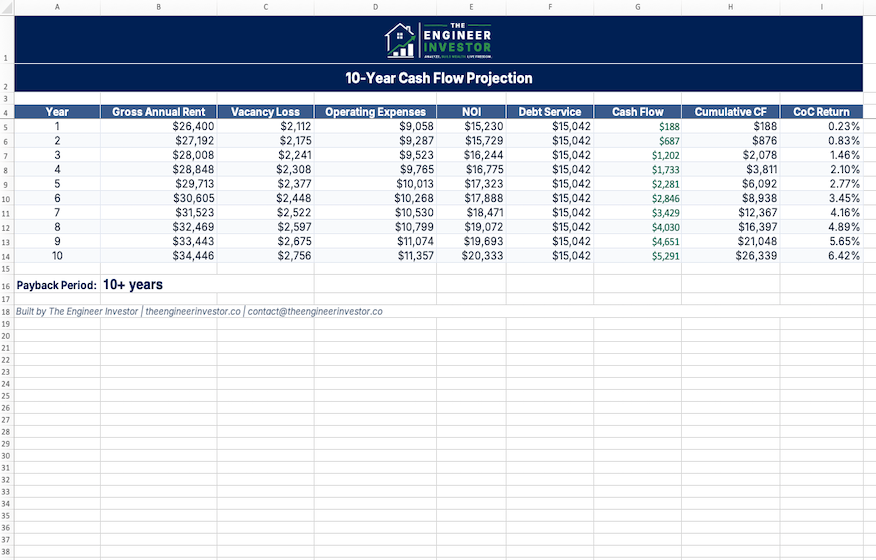
Task: Click gross rent value $34,446
Action: pyautogui.click(x=193, y=256)
